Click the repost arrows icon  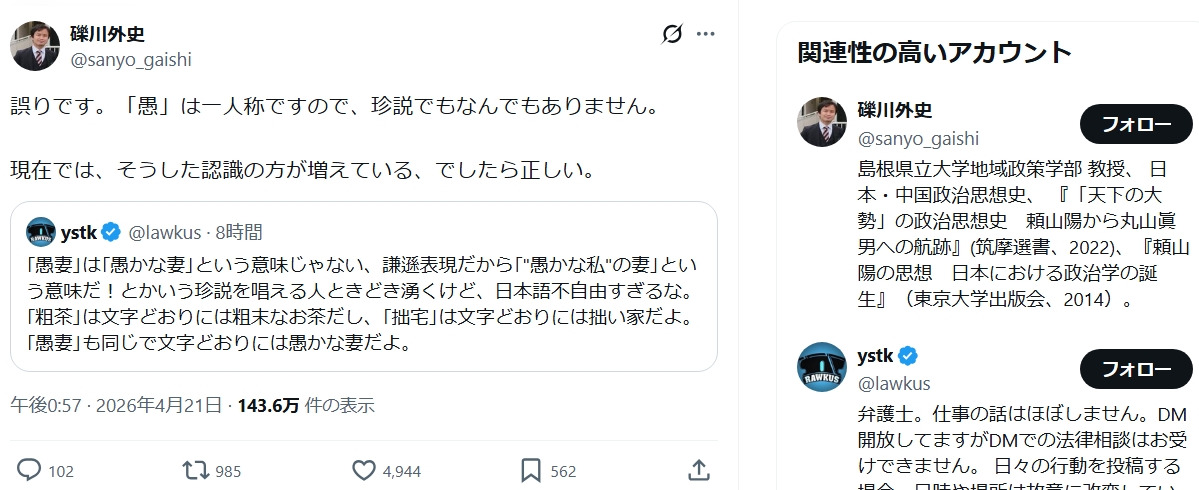pos(194,470)
